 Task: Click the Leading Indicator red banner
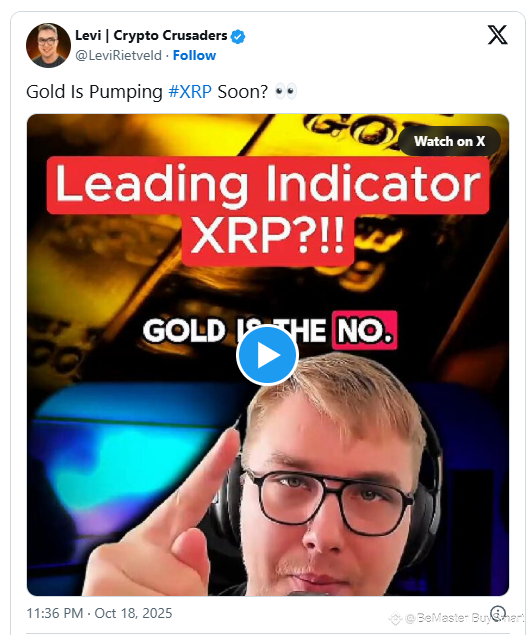pos(268,185)
